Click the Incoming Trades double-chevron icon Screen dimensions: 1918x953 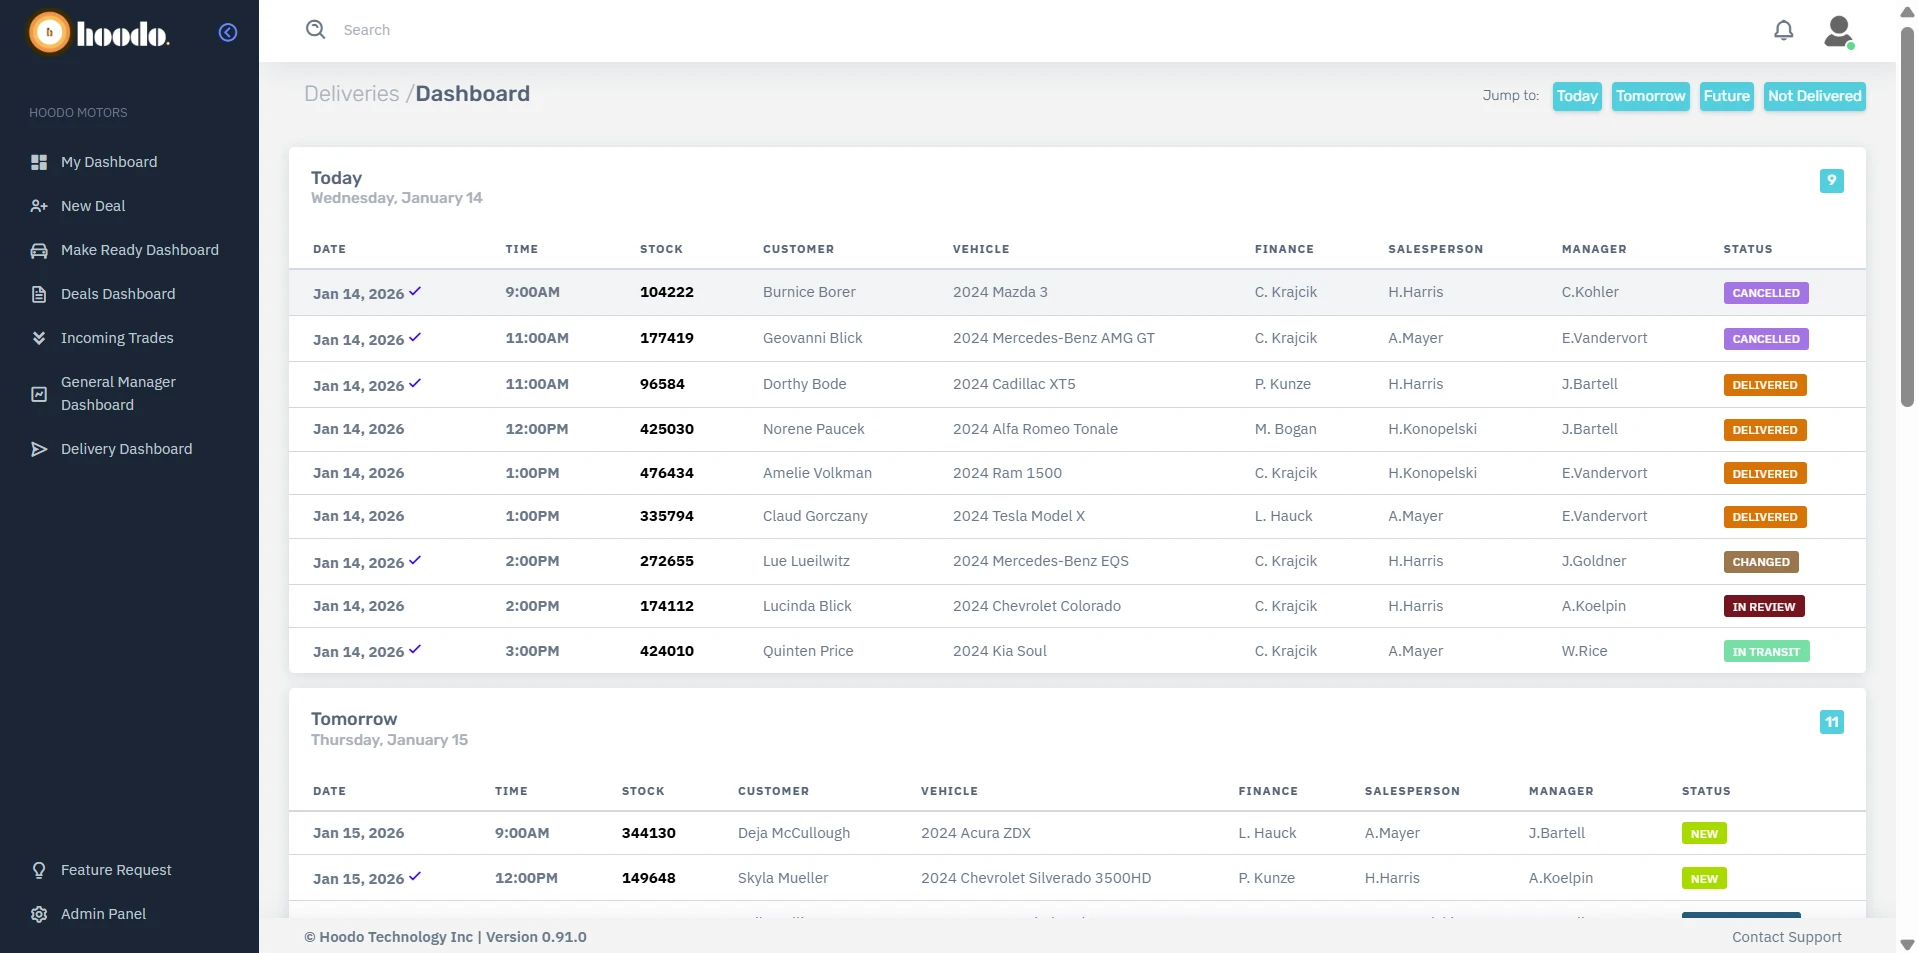coord(39,338)
